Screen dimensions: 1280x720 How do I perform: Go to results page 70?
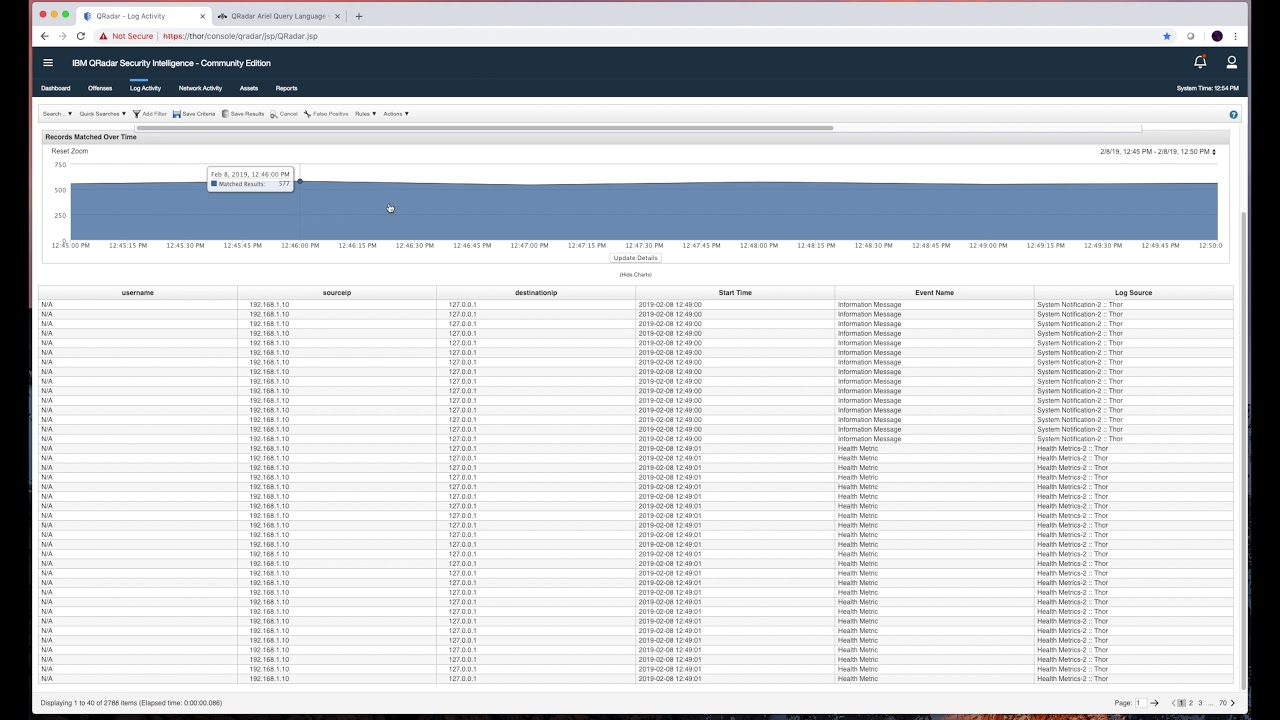tap(1222, 703)
